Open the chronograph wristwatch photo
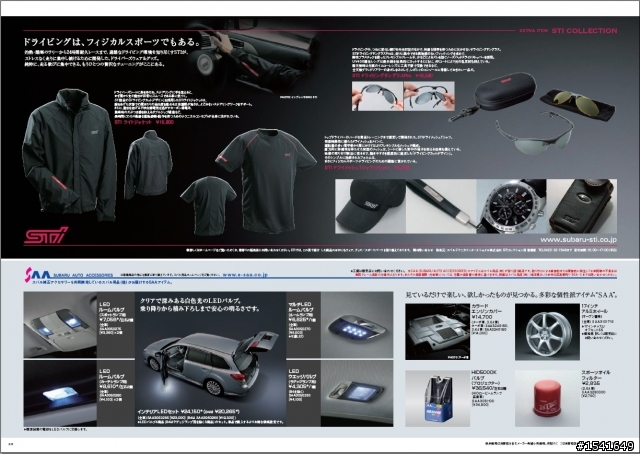The image size is (640, 454). click(x=511, y=206)
